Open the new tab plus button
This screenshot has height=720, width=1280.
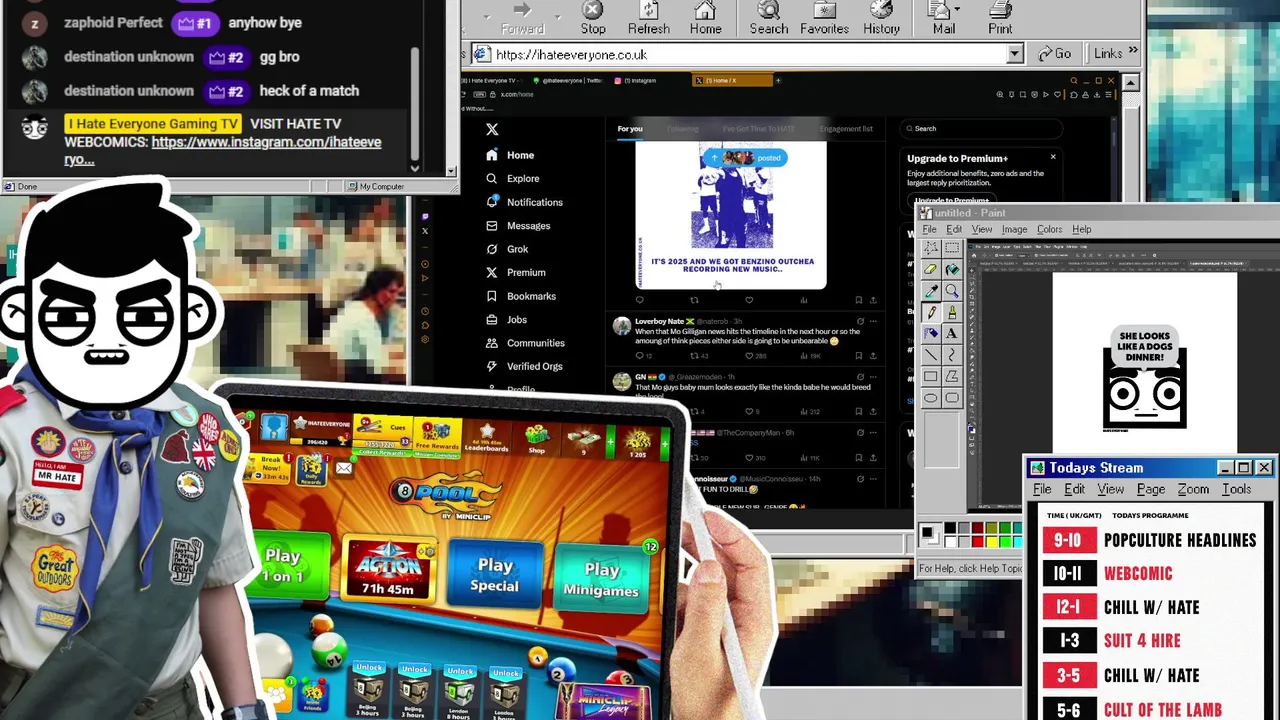click(x=779, y=80)
